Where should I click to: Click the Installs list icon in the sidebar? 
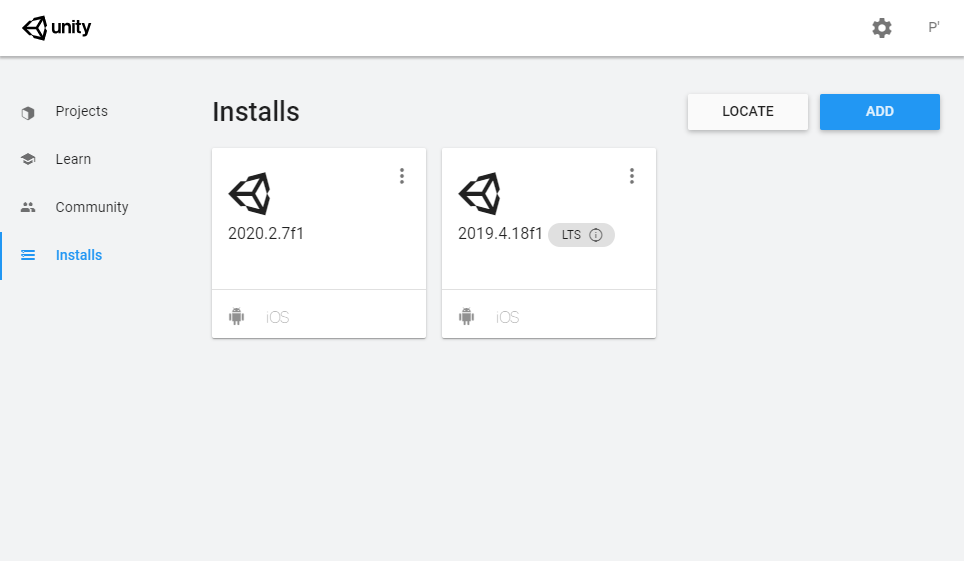28,255
